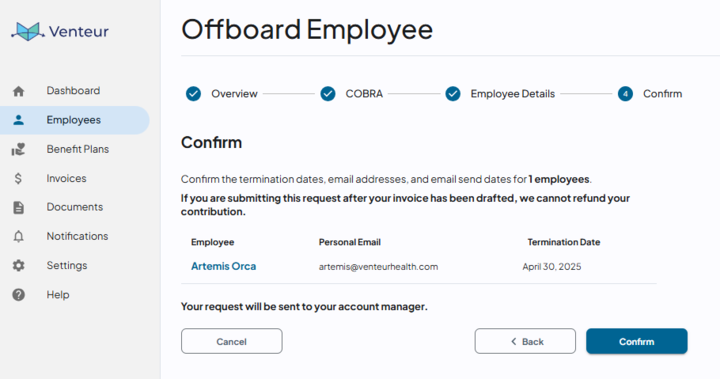720x379 pixels.
Task: Click the Notifications bell icon
Action: coord(18,237)
